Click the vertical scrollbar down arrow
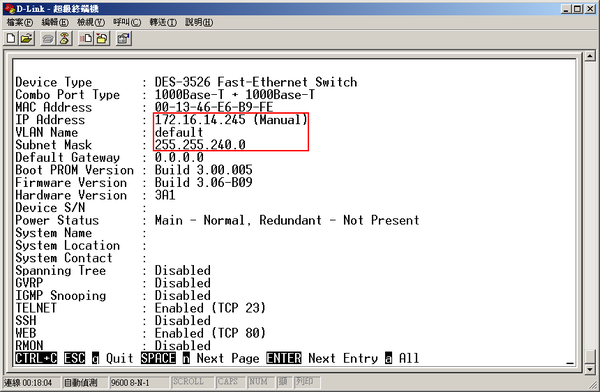600x392 pixels. click(x=590, y=369)
